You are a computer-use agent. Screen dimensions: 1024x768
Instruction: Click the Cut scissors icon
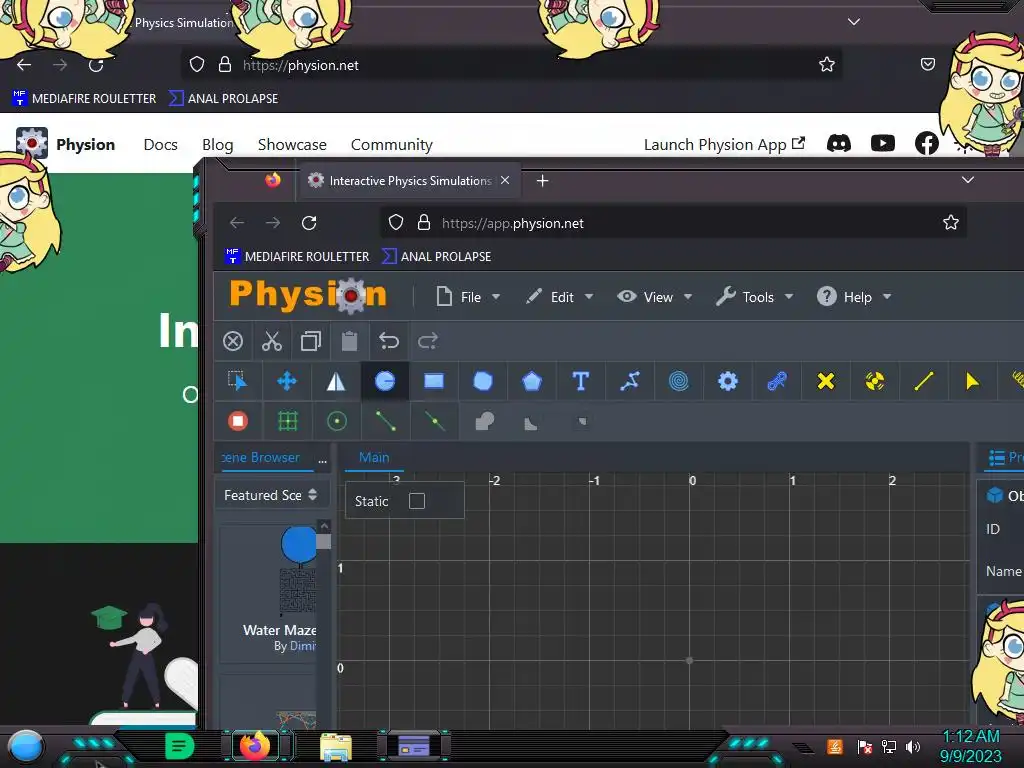coord(272,341)
